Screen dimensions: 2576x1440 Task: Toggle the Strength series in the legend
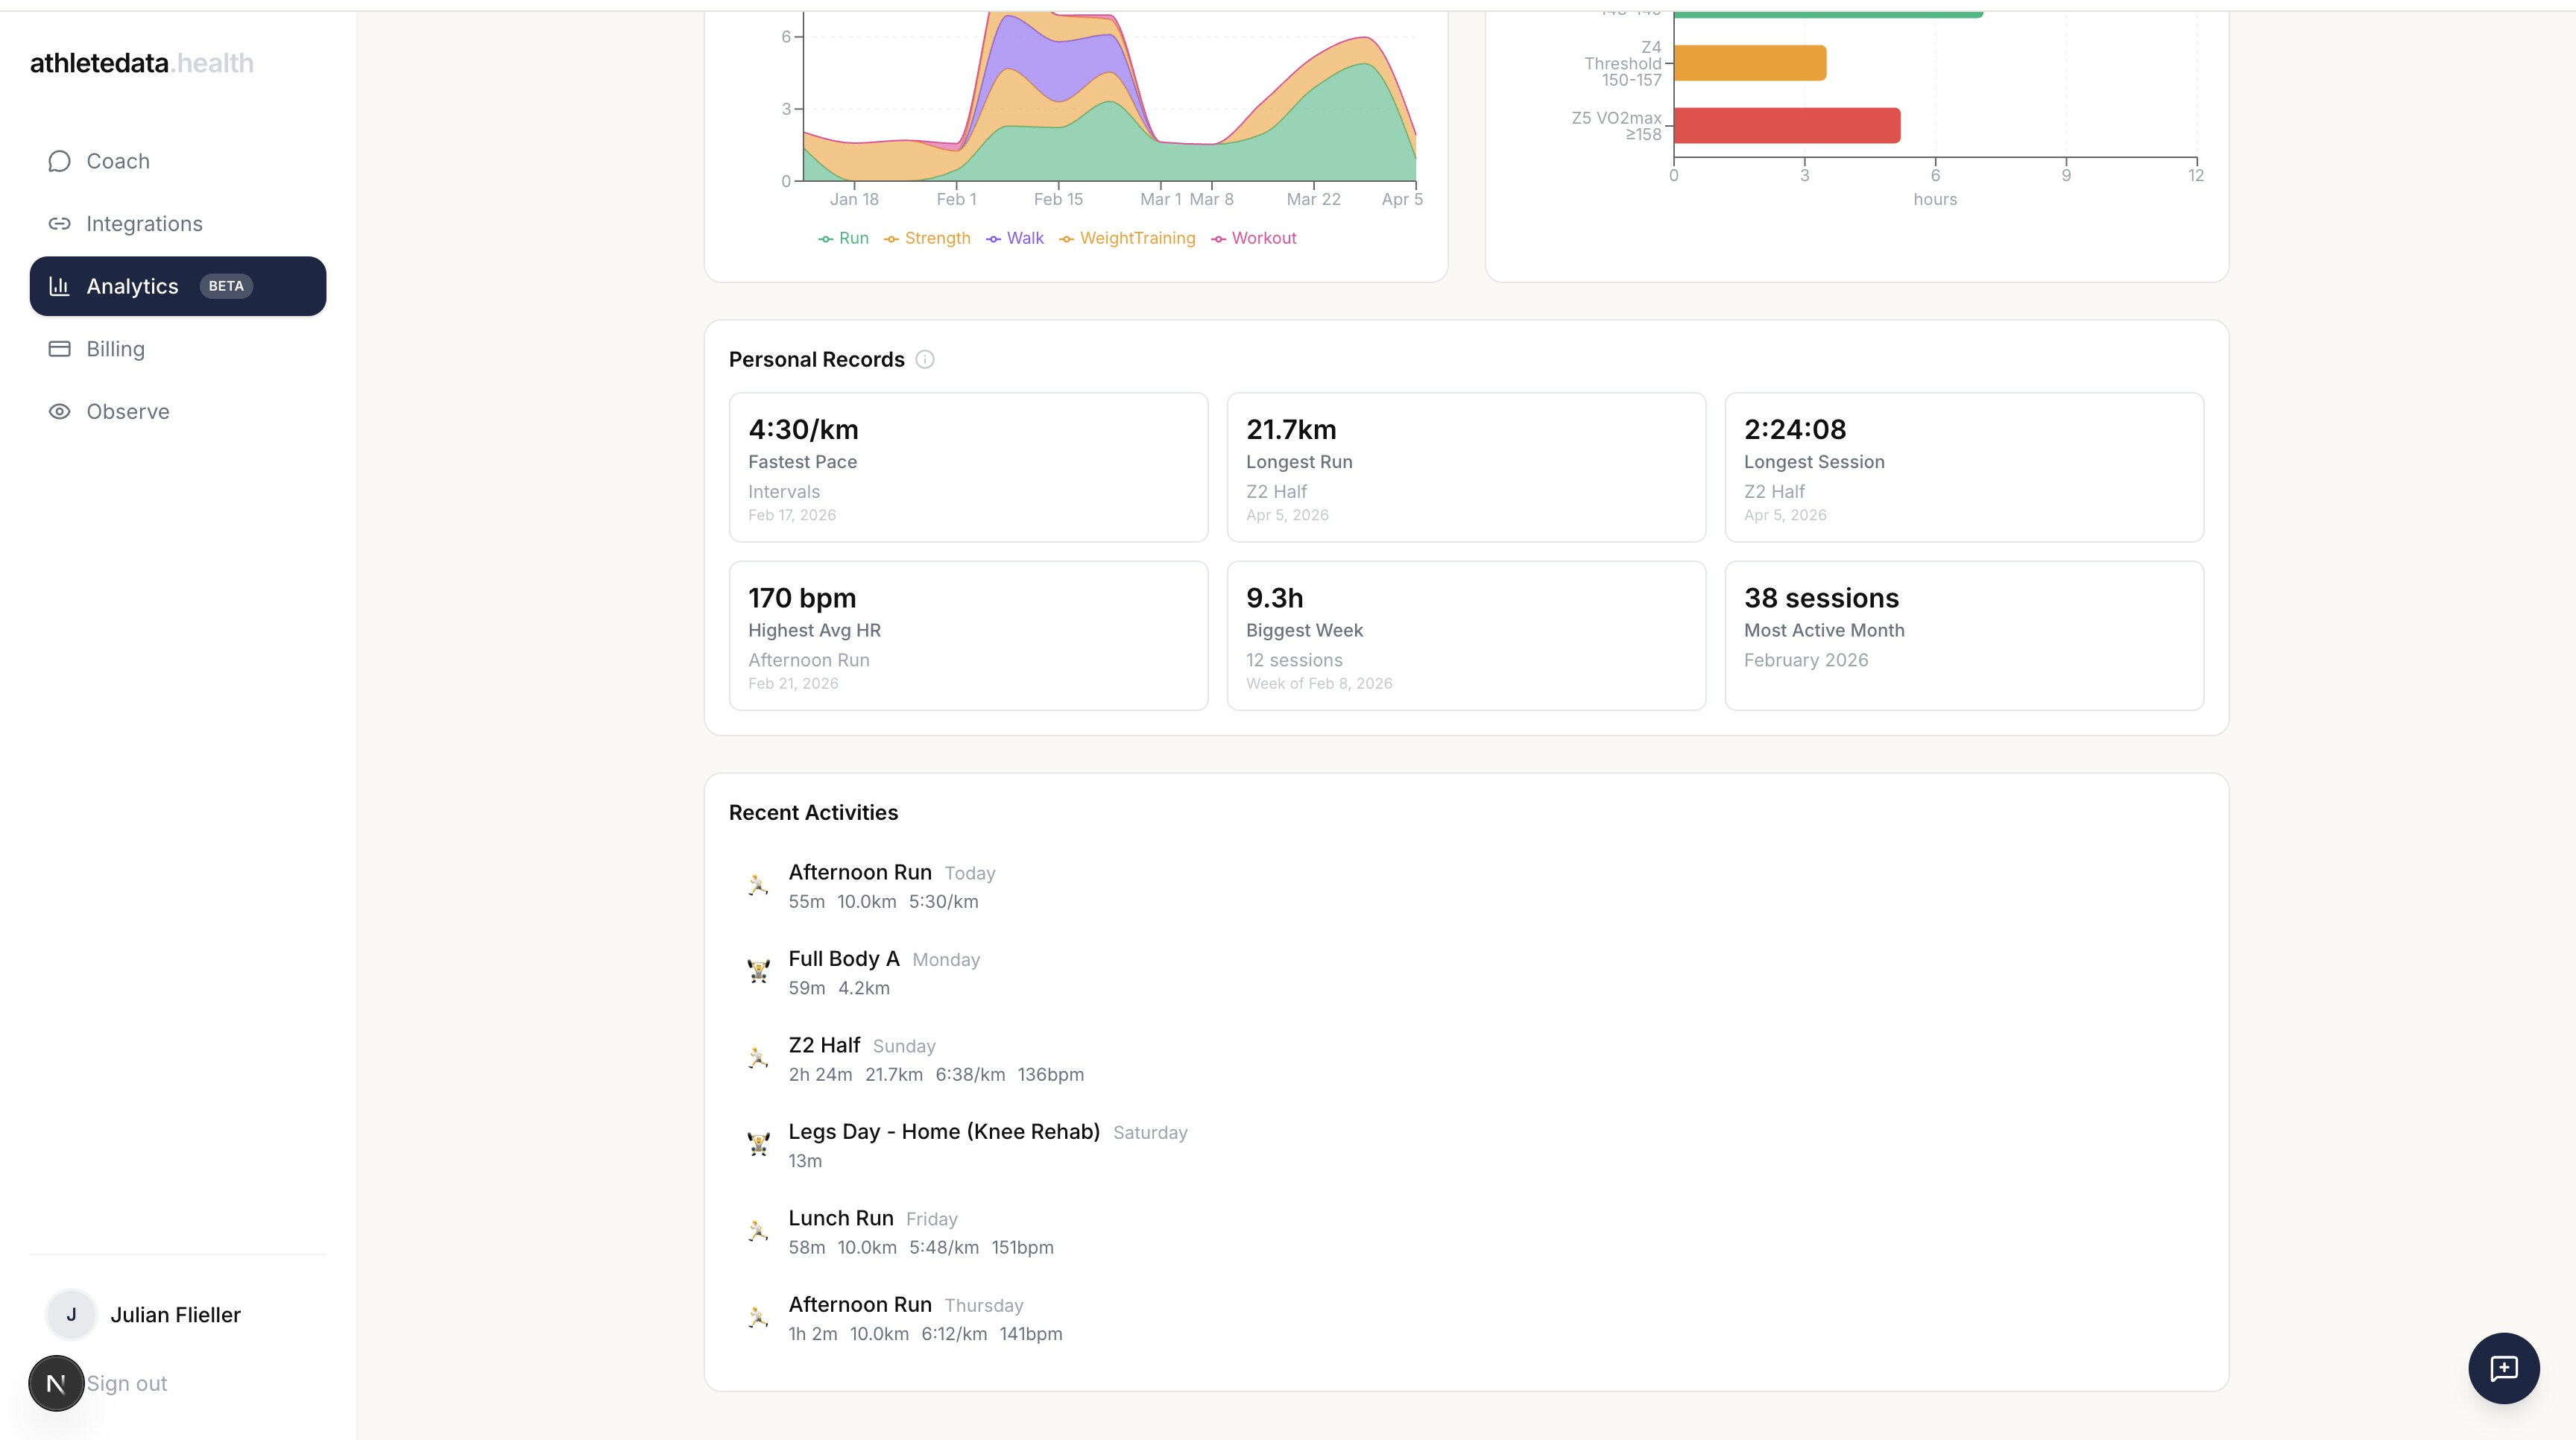(x=927, y=238)
